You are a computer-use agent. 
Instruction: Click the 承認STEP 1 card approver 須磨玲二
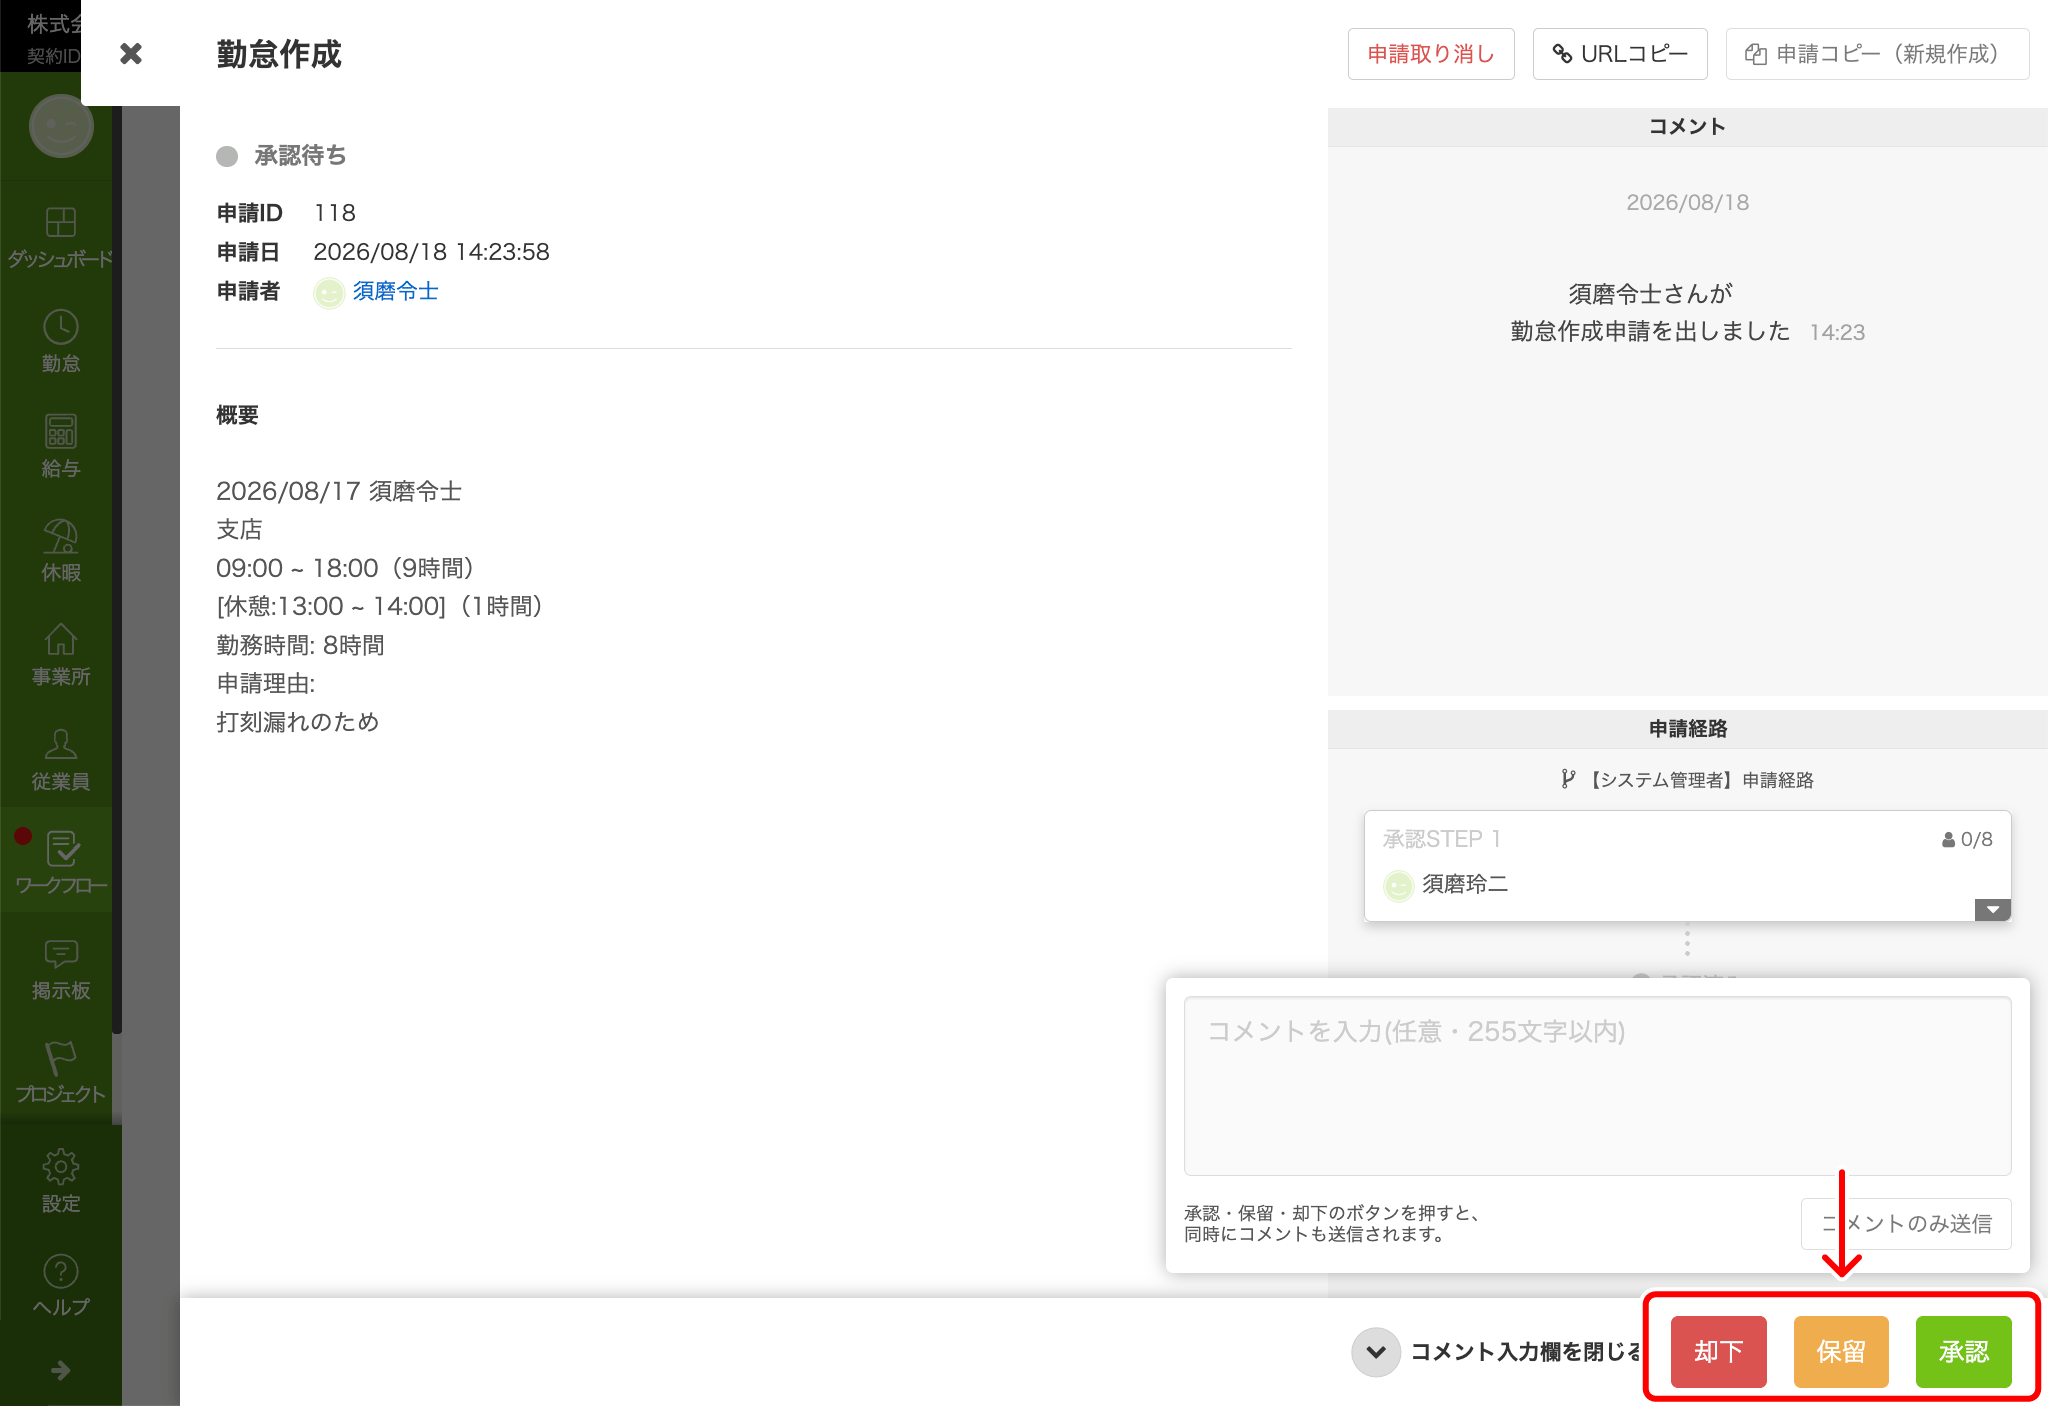1465,884
